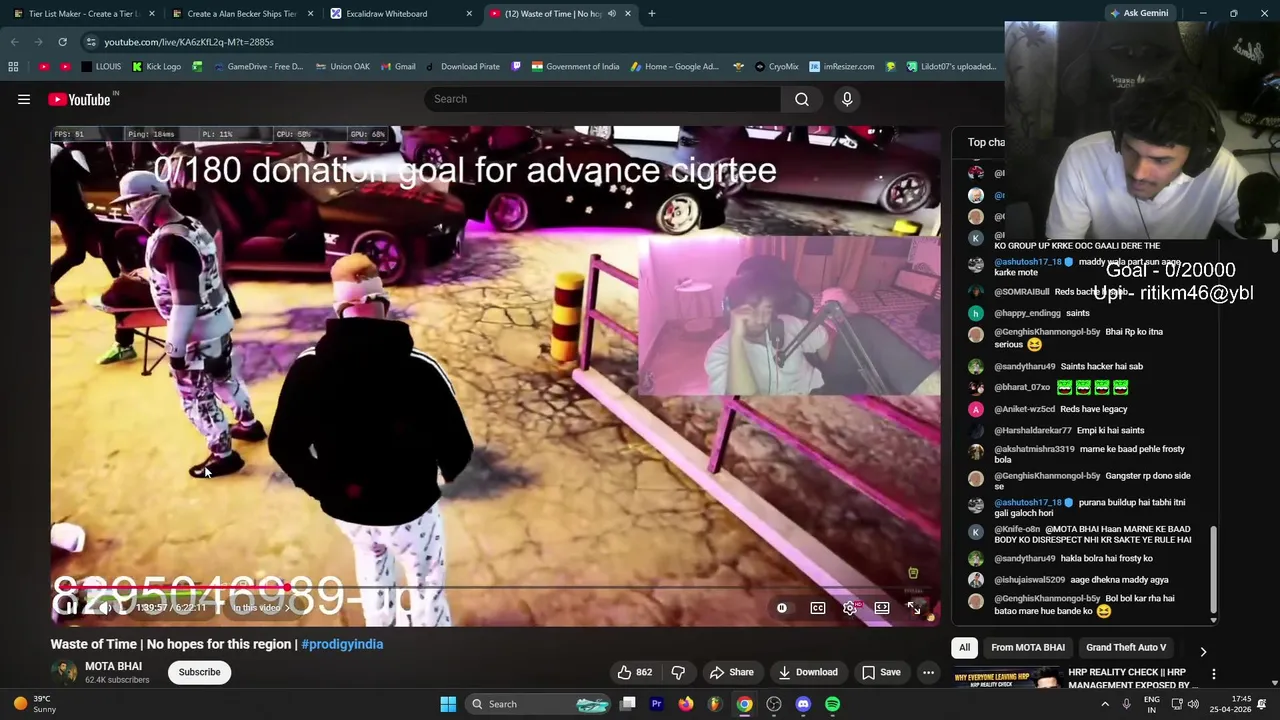Viewport: 1280px width, 720px height.
Task: Share the video
Action: pyautogui.click(x=731, y=672)
